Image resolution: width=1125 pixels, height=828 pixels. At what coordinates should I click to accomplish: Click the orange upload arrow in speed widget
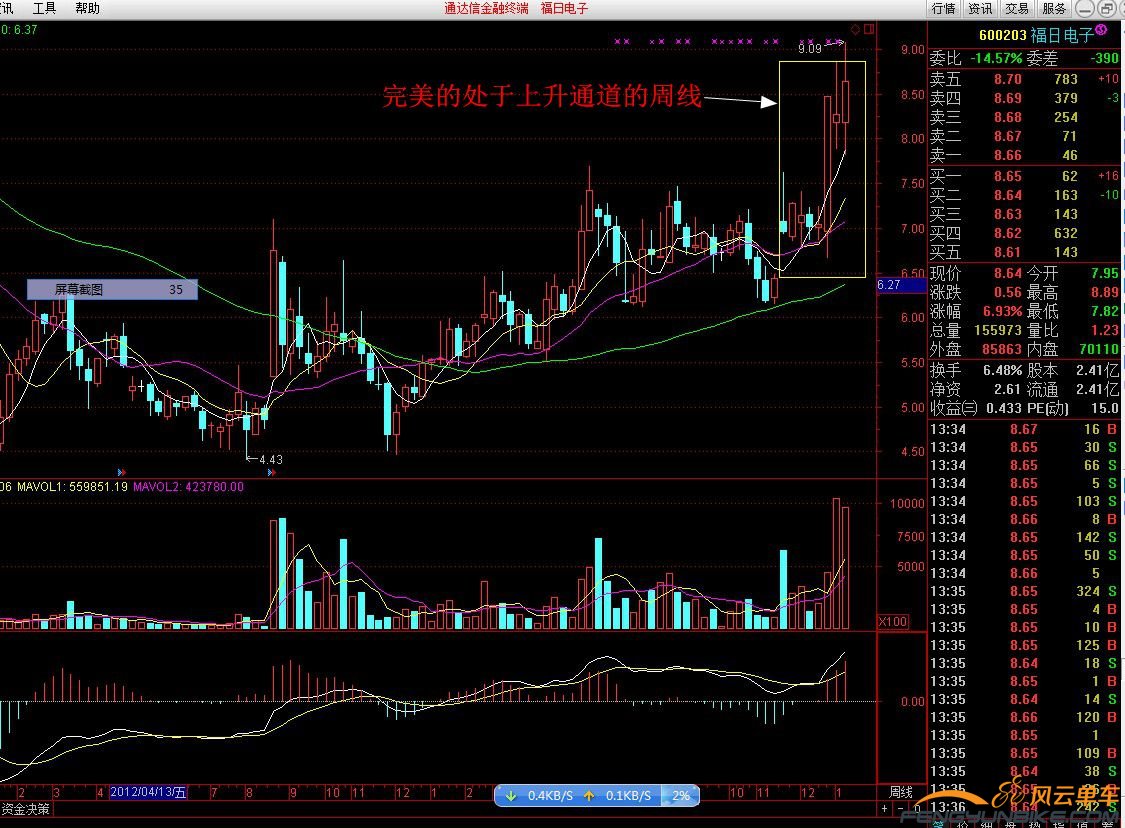(589, 796)
